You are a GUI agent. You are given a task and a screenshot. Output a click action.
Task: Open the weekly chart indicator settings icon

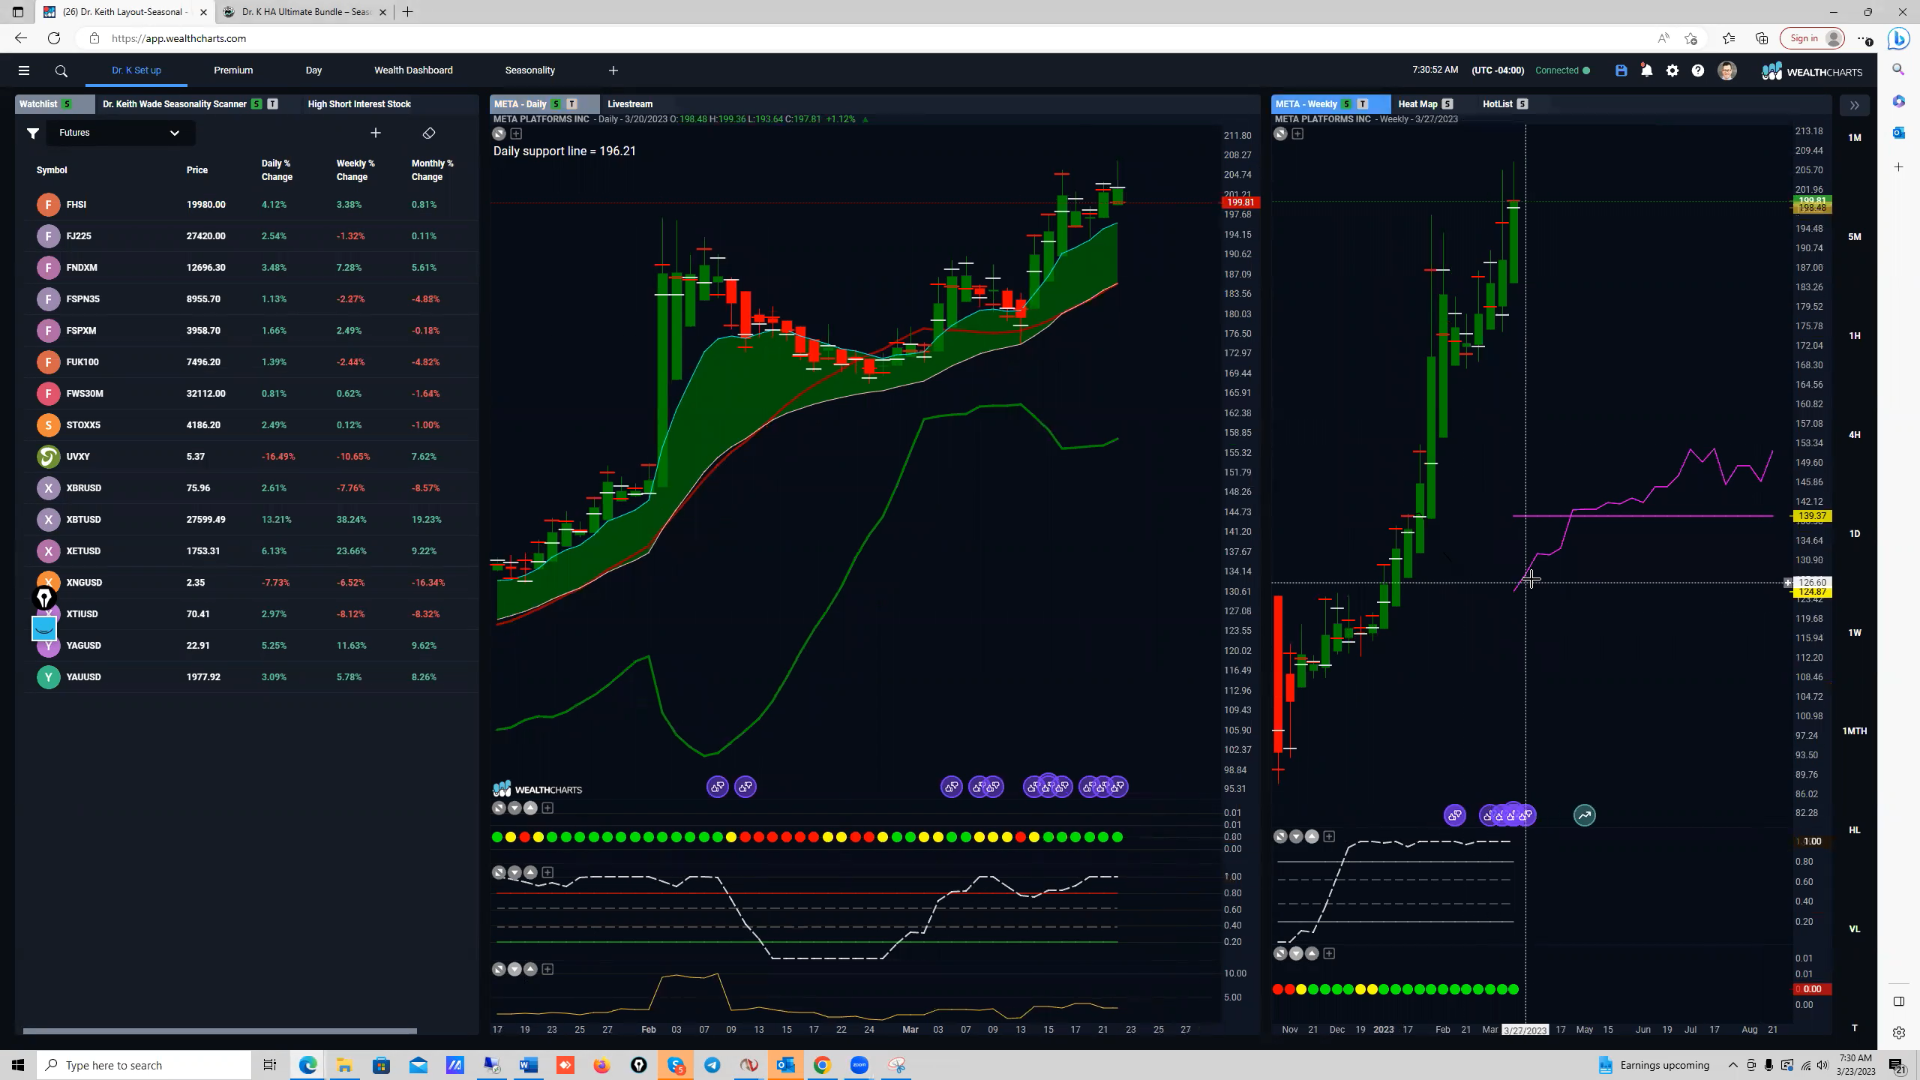1280,134
